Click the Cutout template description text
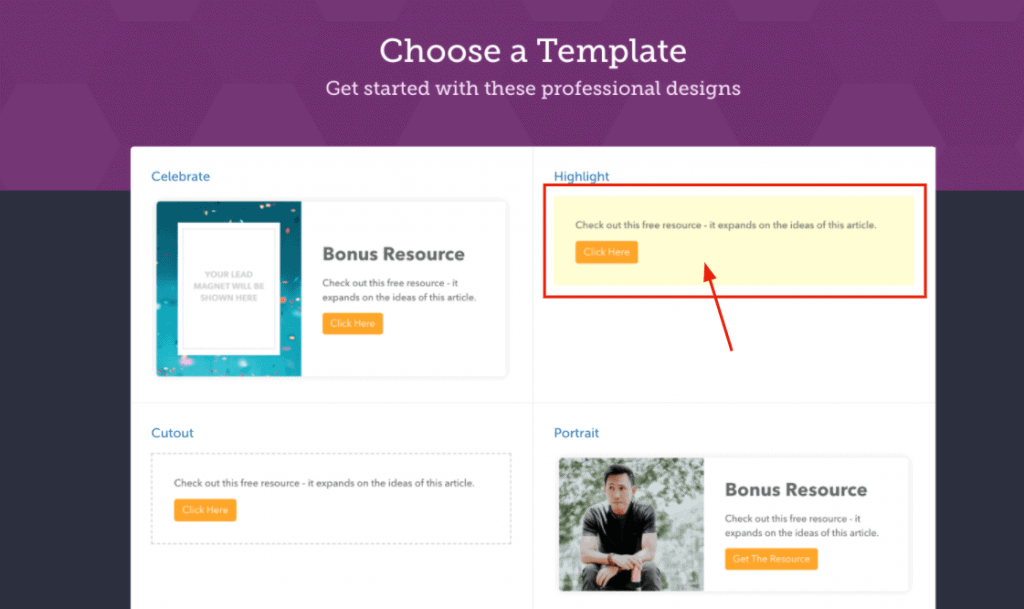 point(324,483)
